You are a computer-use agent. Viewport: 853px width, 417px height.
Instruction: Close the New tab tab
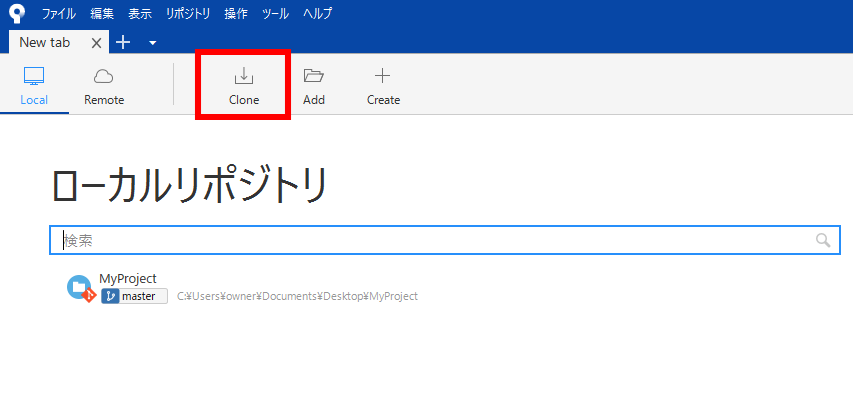tap(96, 43)
